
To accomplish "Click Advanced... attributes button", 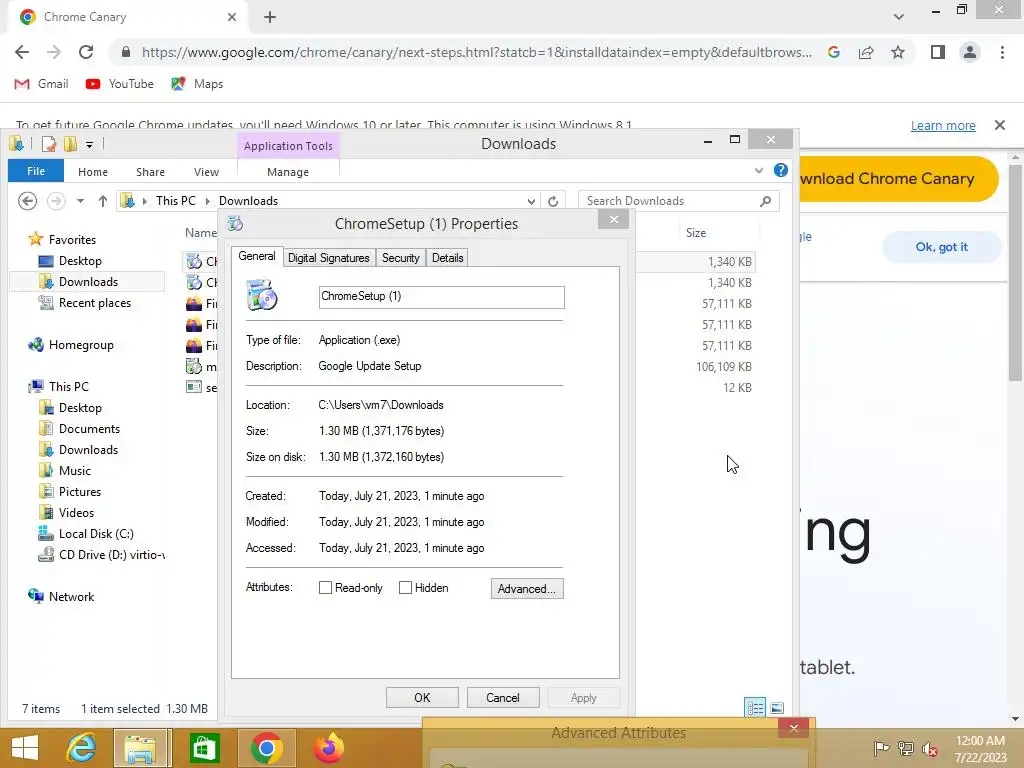I will coord(527,588).
